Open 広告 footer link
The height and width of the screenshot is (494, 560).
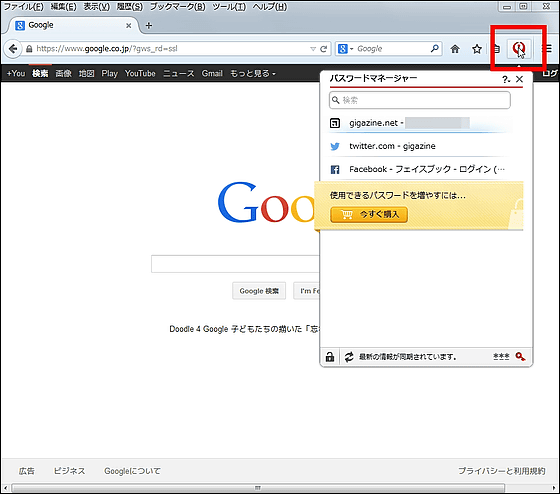coord(26,471)
